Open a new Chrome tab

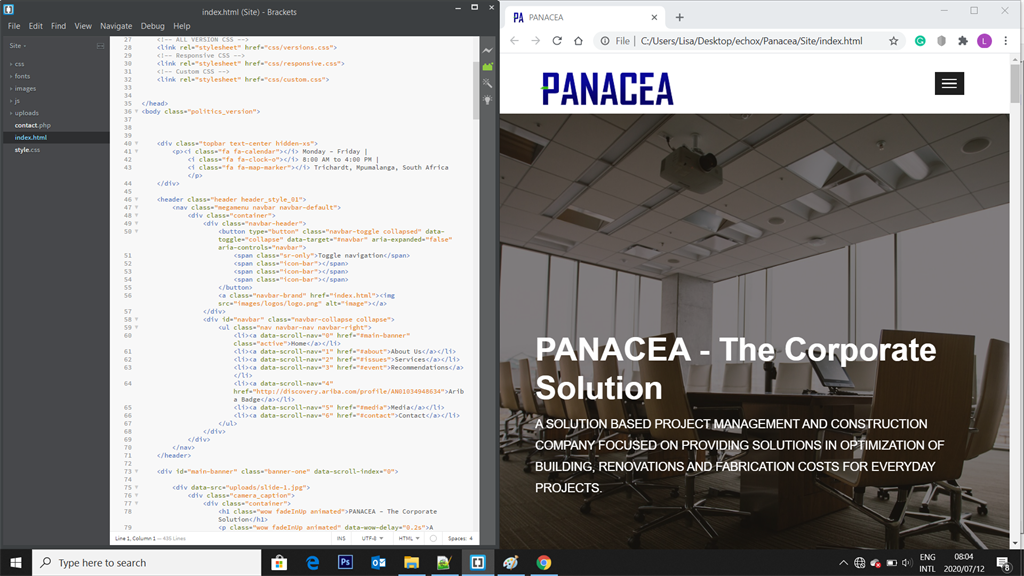point(679,18)
